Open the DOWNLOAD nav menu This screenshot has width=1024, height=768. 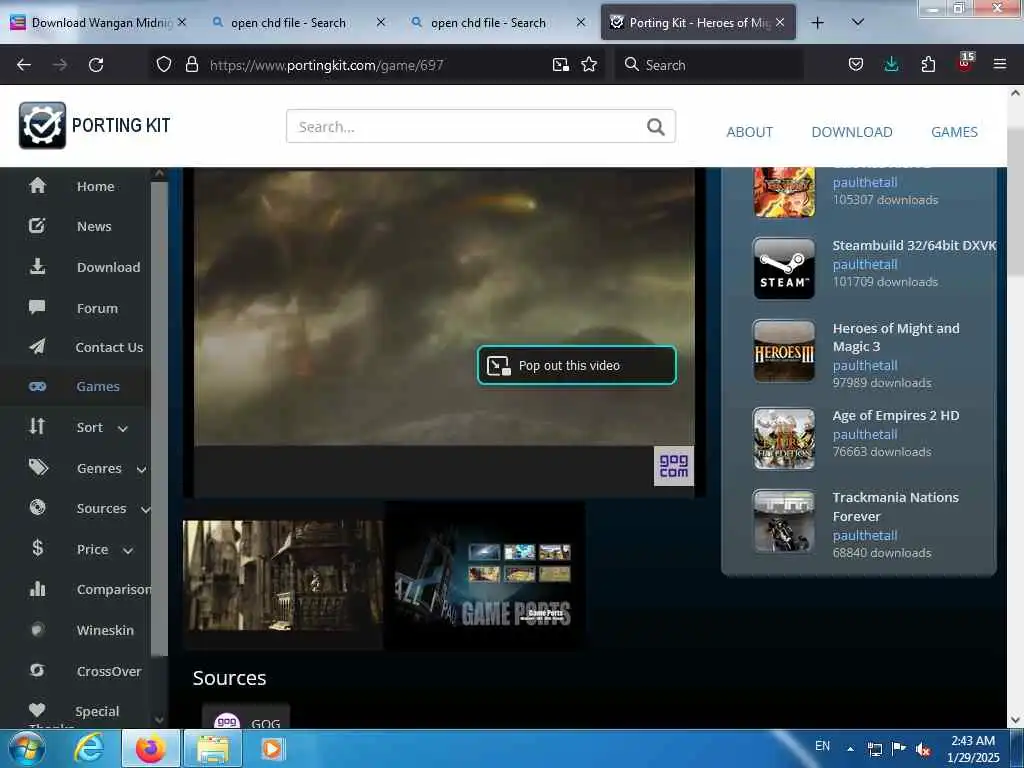(852, 132)
